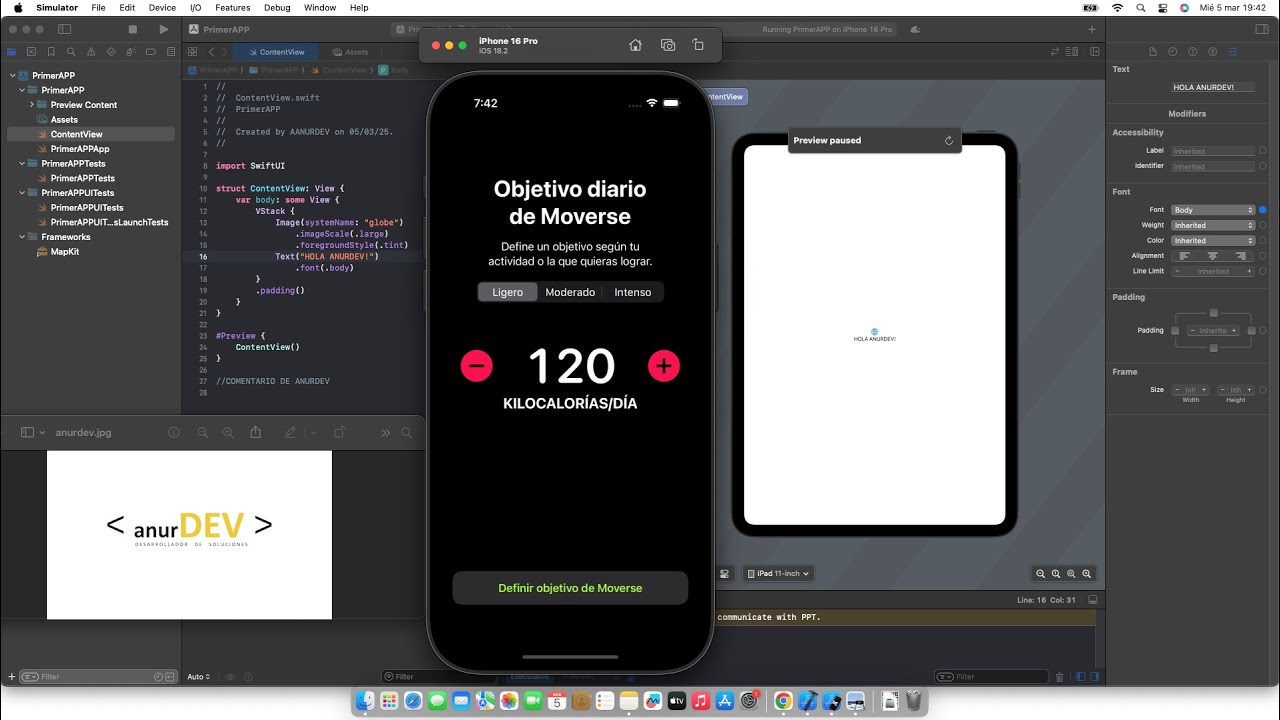Click the Text field HOLA ANURDEV!
This screenshot has width=1280, height=720.
pyautogui.click(x=1213, y=87)
